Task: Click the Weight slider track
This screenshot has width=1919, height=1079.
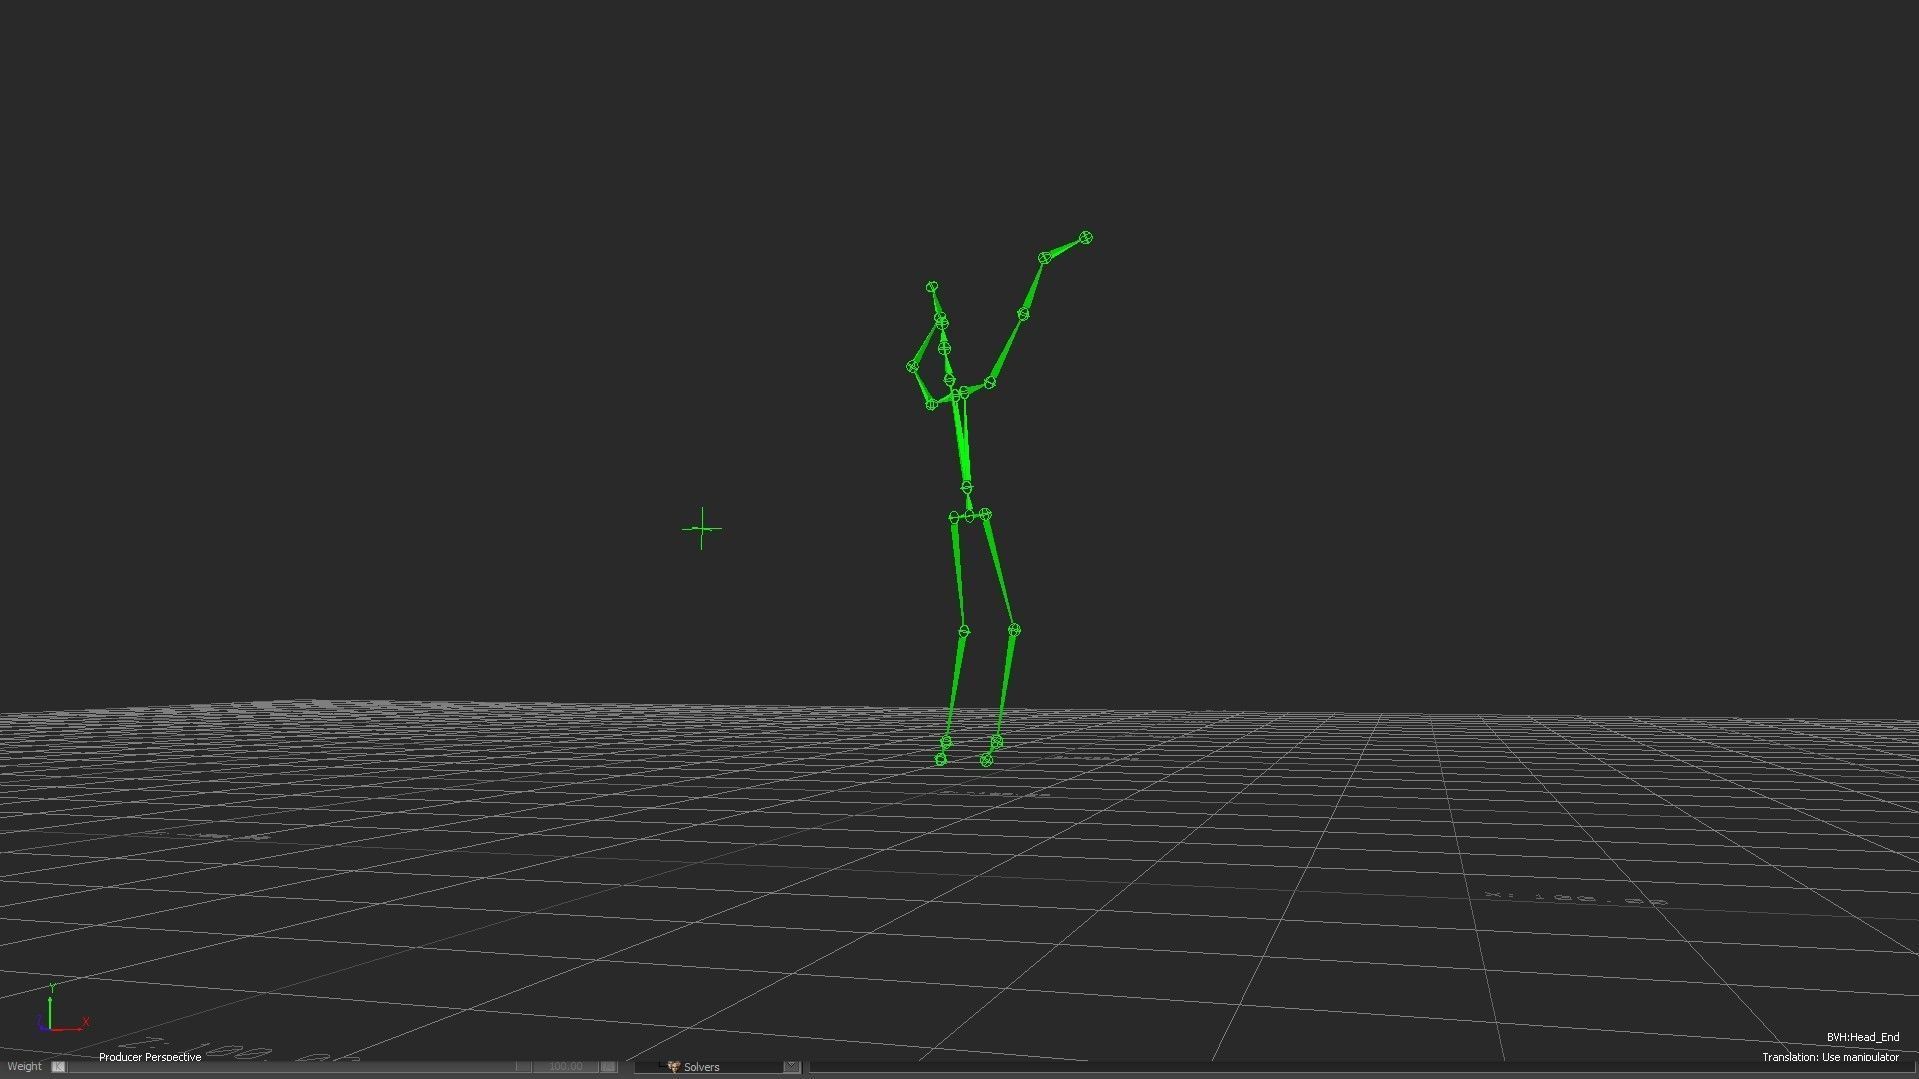Action: [x=298, y=1067]
